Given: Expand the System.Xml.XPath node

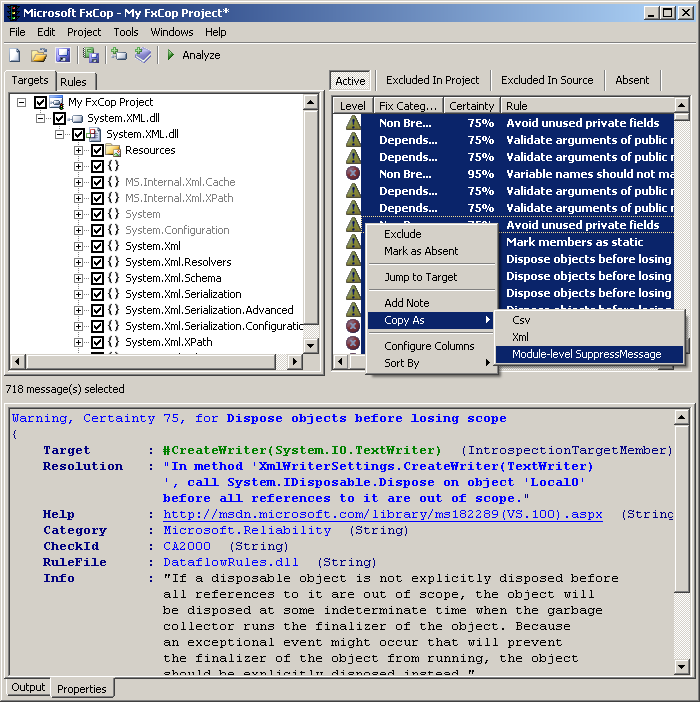Looking at the screenshot, I should pyautogui.click(x=78, y=342).
